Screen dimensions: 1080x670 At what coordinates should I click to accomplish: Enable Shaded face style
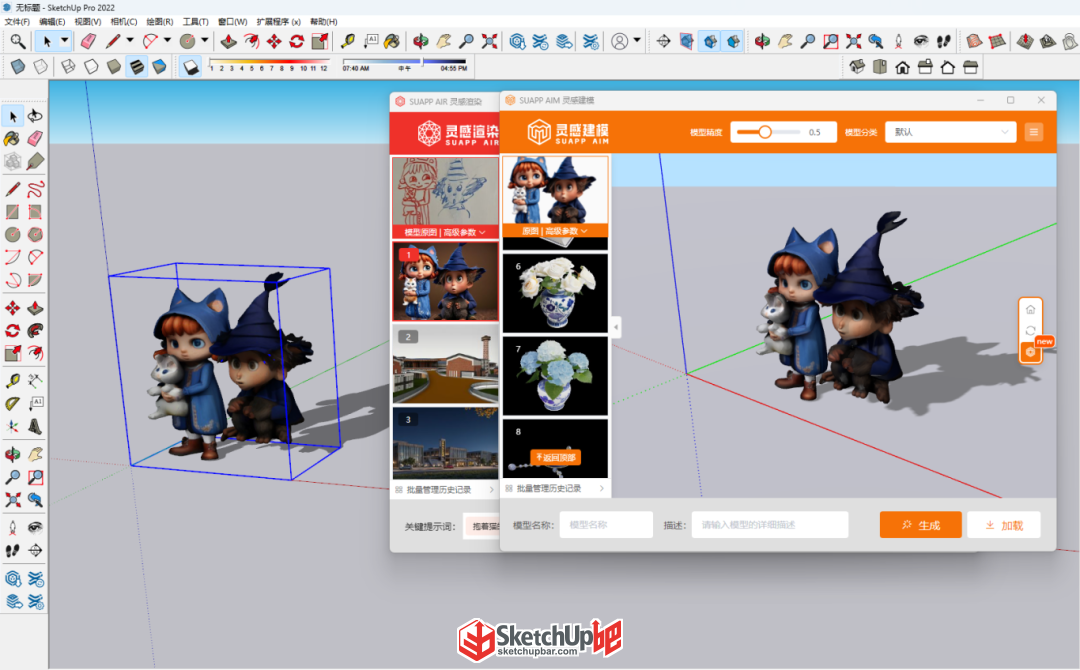click(x=114, y=67)
